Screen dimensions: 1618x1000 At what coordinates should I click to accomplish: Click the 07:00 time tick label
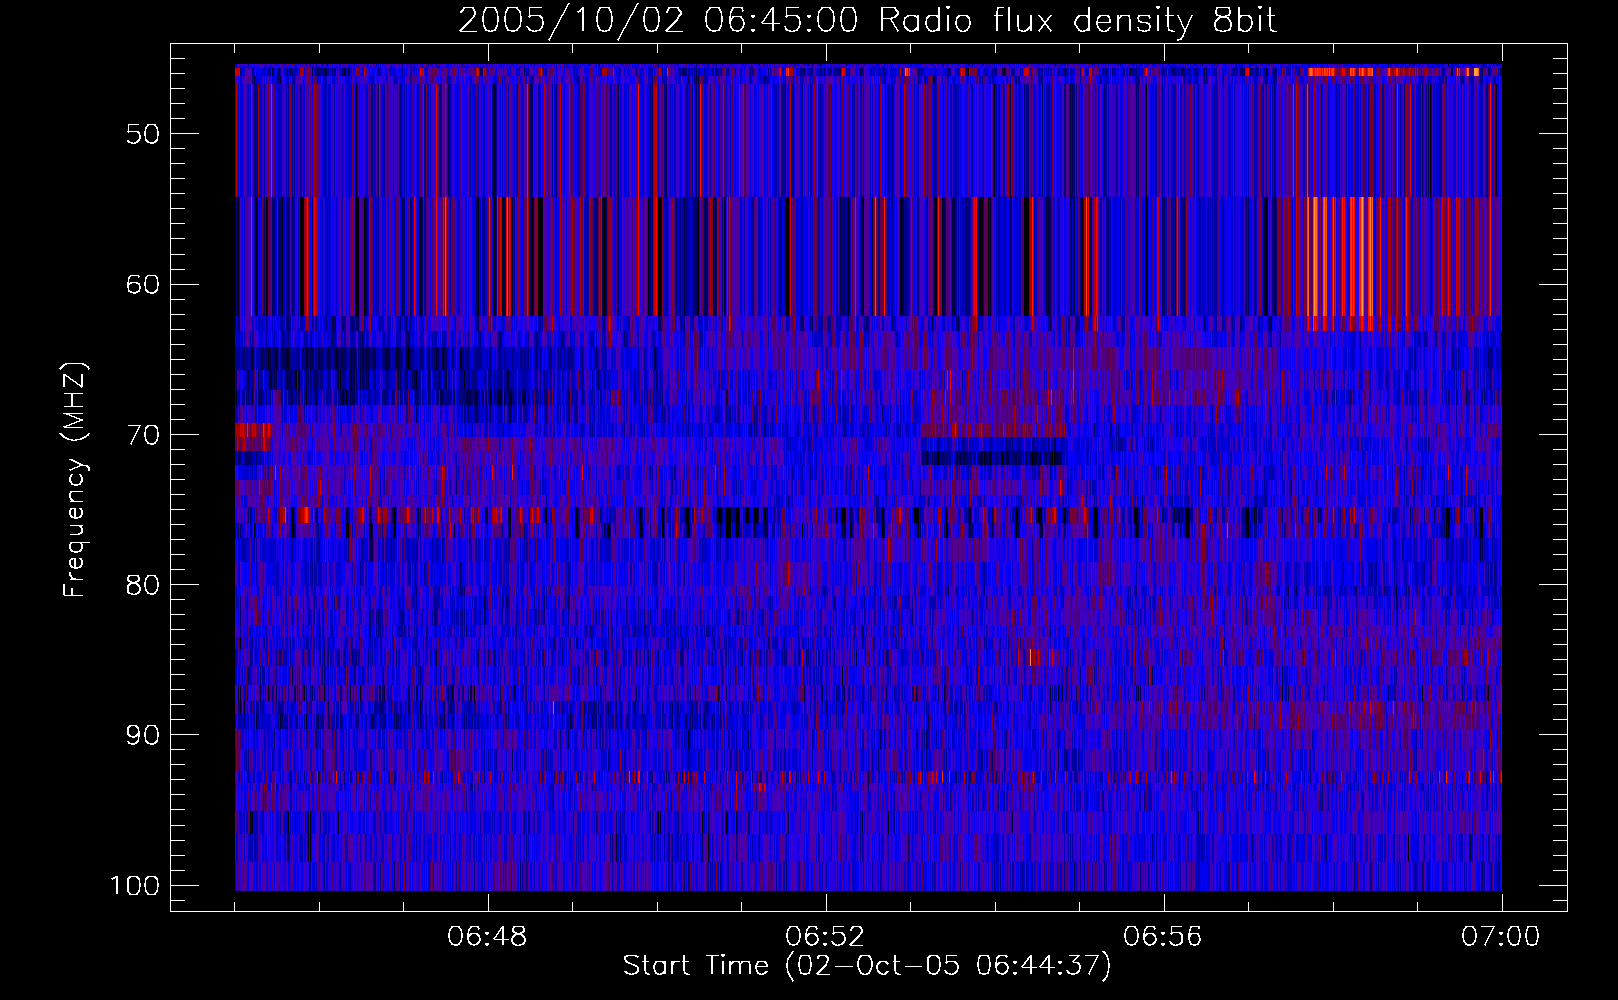1501,937
